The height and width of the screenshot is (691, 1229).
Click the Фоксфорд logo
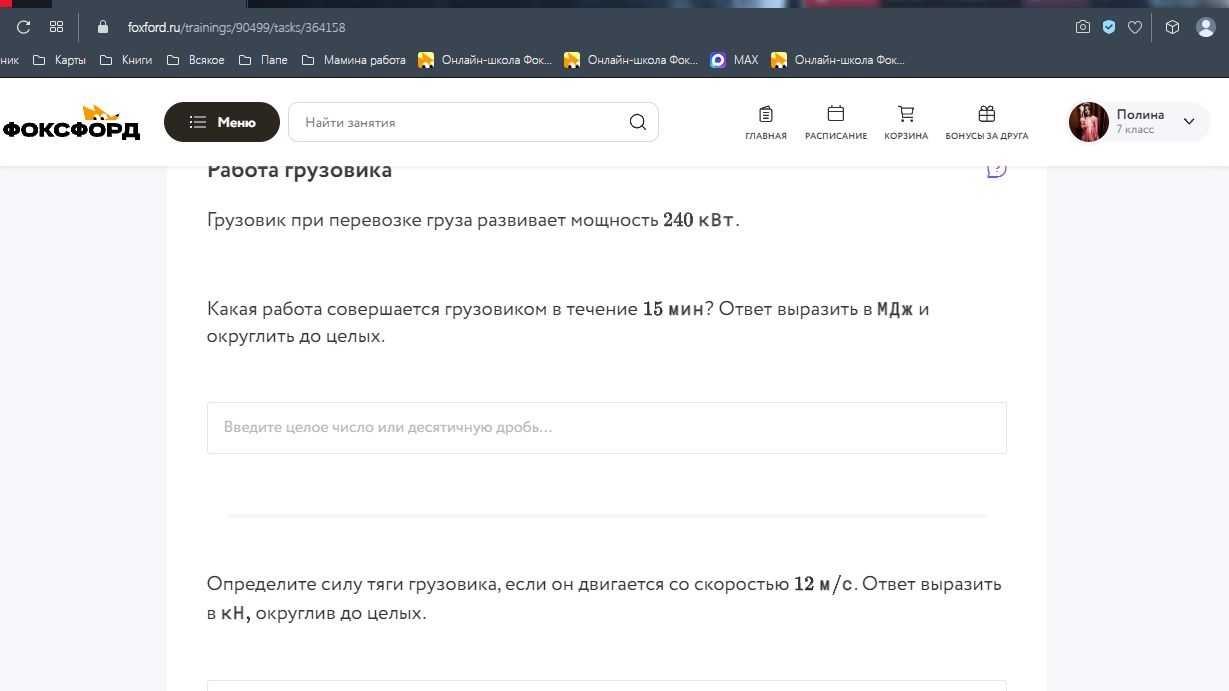pyautogui.click(x=72, y=122)
